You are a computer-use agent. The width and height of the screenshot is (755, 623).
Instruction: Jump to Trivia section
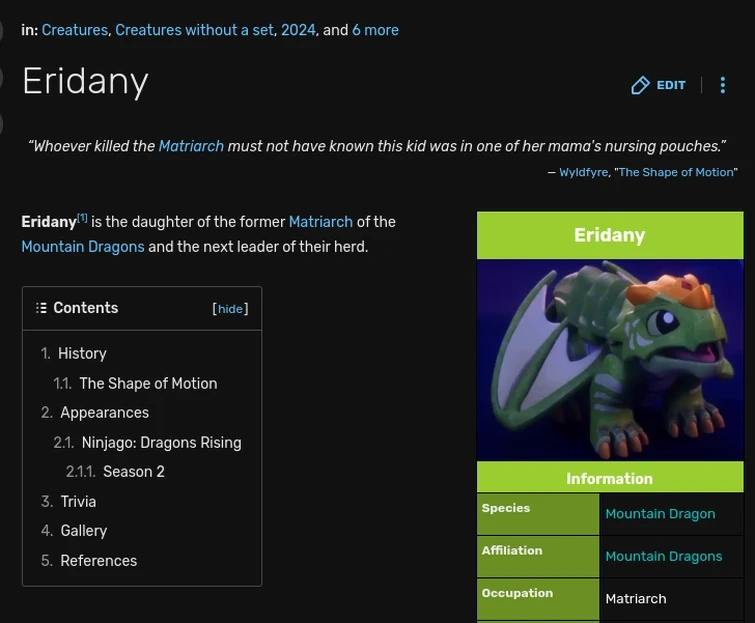tap(78, 501)
